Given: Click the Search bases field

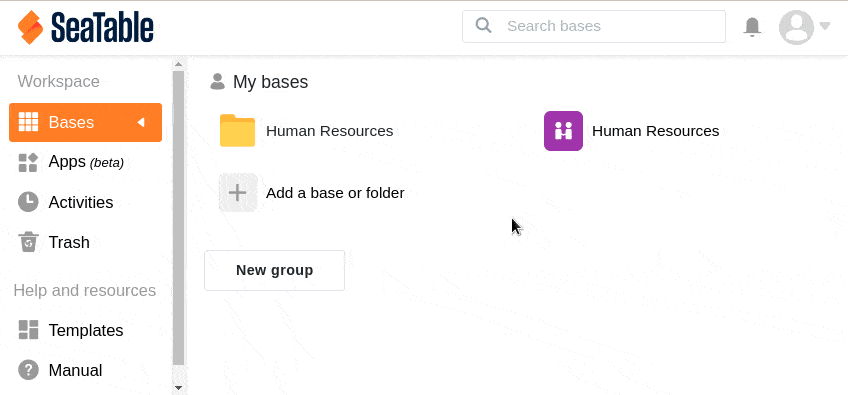Looking at the screenshot, I should click(594, 26).
